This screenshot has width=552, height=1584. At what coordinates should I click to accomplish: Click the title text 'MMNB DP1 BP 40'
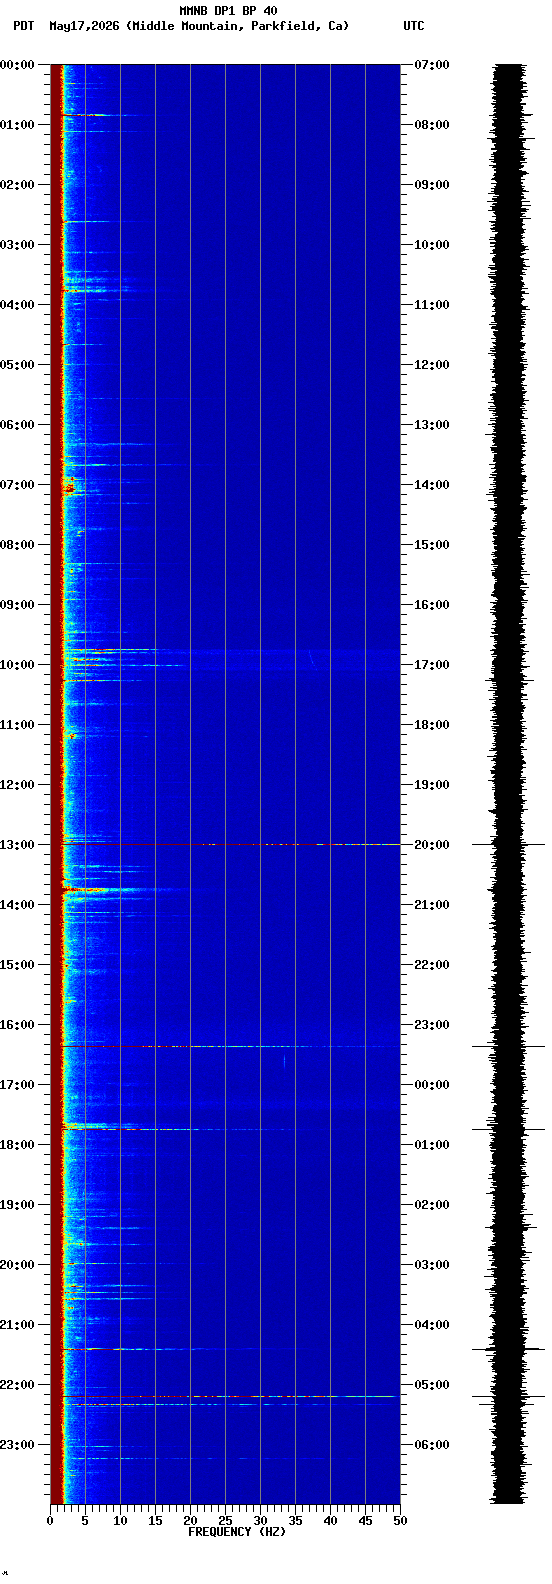point(228,11)
